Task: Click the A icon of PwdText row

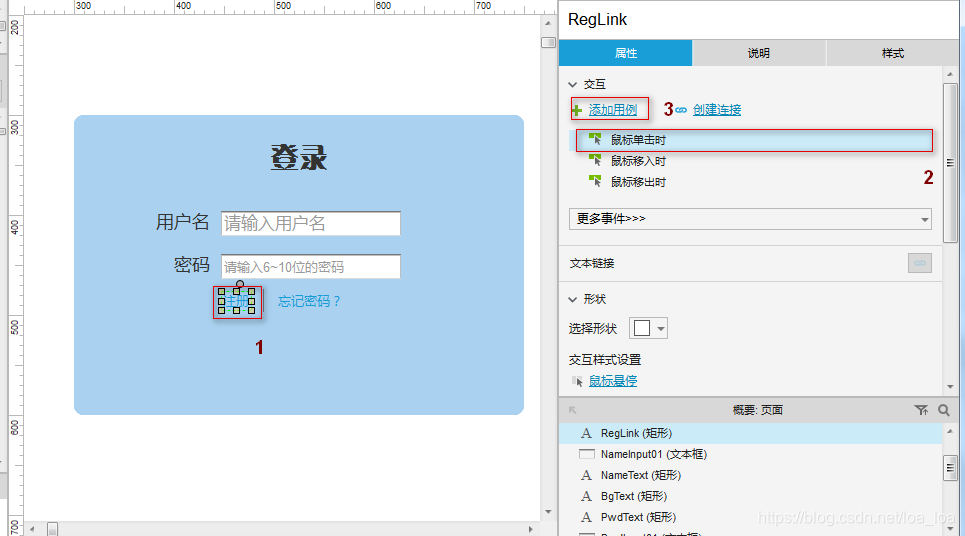Action: coord(586,517)
